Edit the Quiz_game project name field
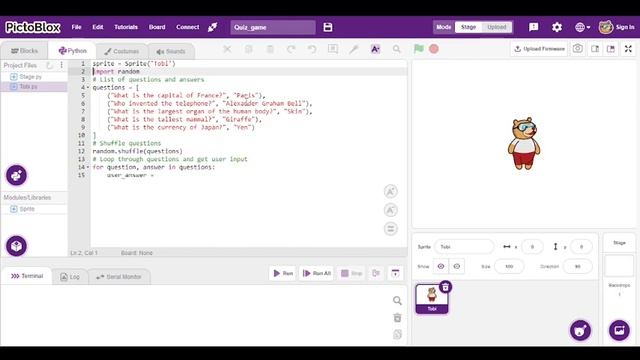Screen dimensions: 640x360 pos(273,27)
